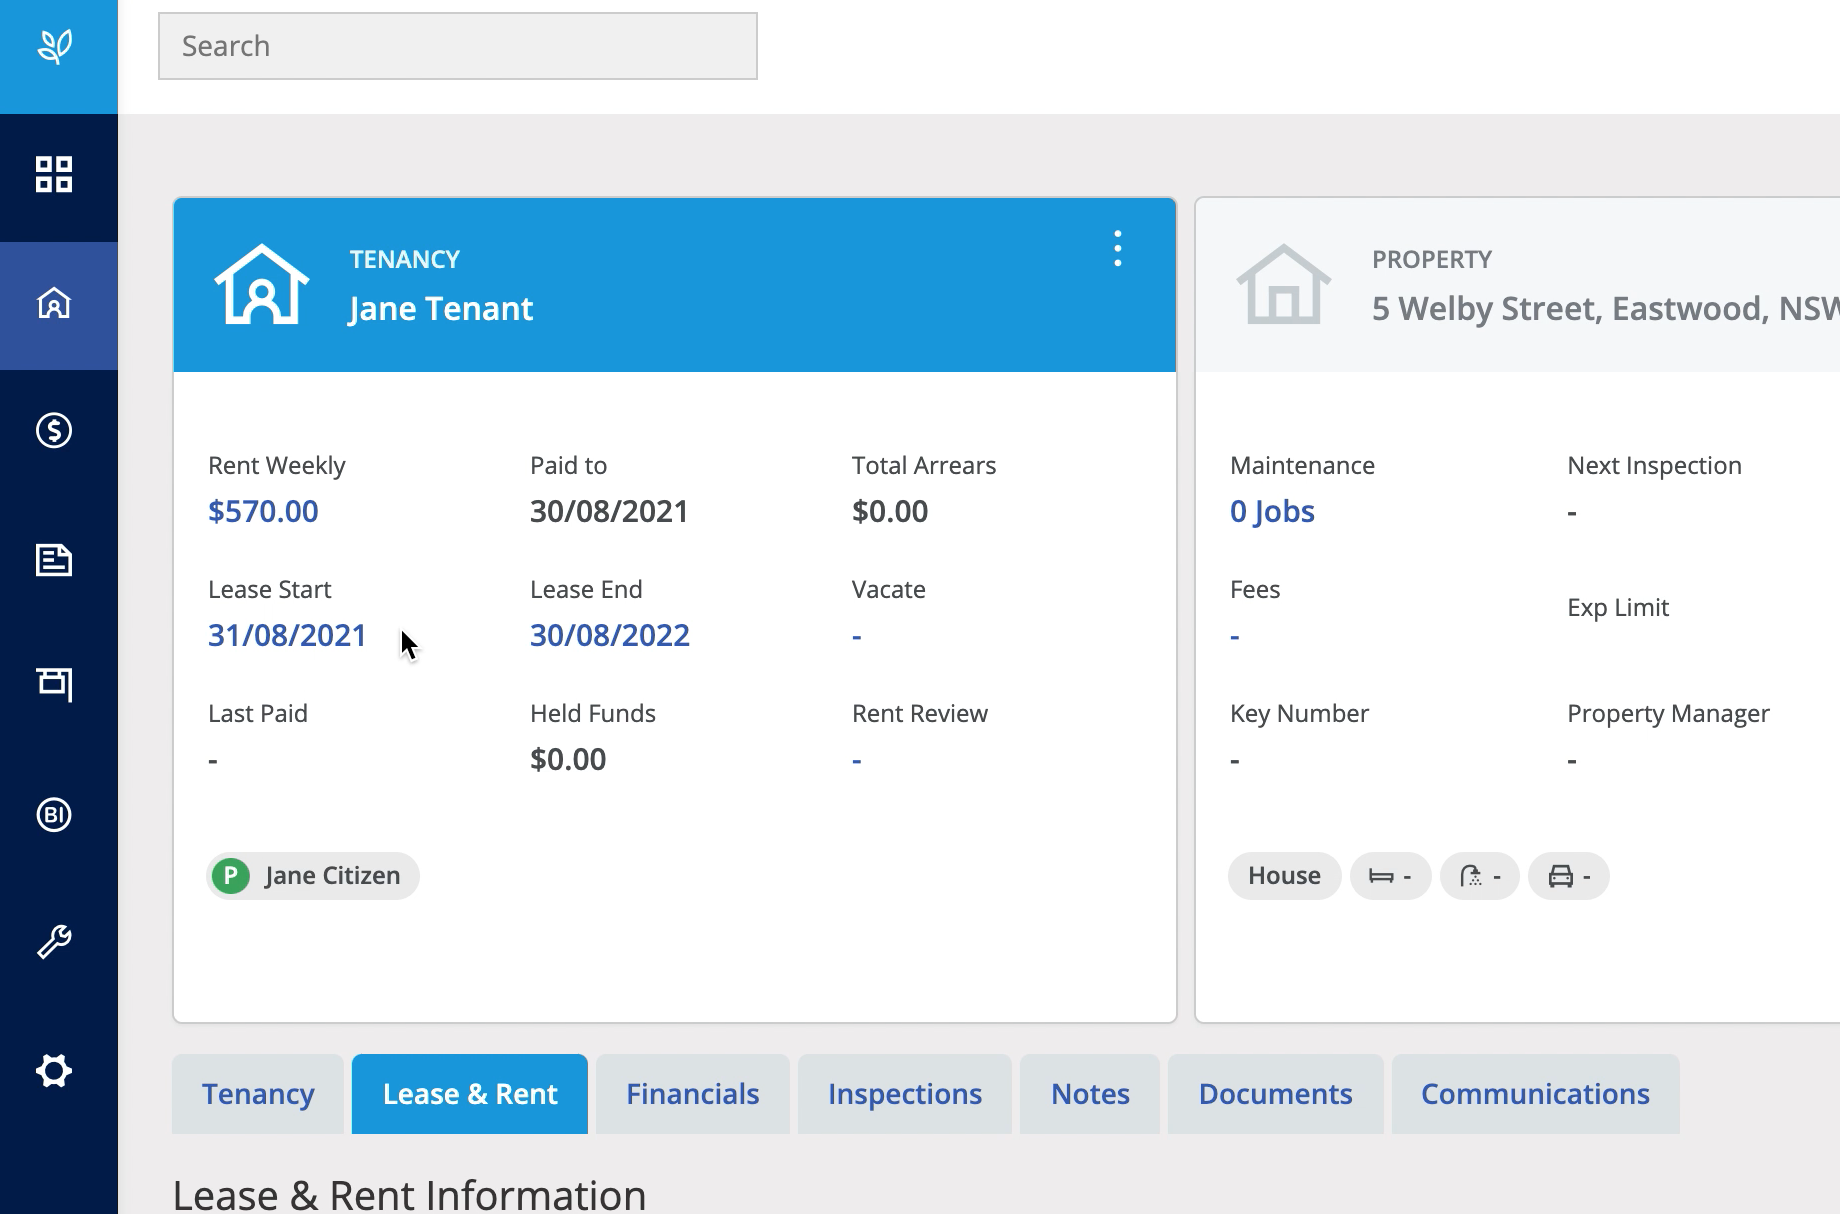Click the leaf logo home icon
Image resolution: width=1840 pixels, height=1214 pixels.
[x=55, y=47]
